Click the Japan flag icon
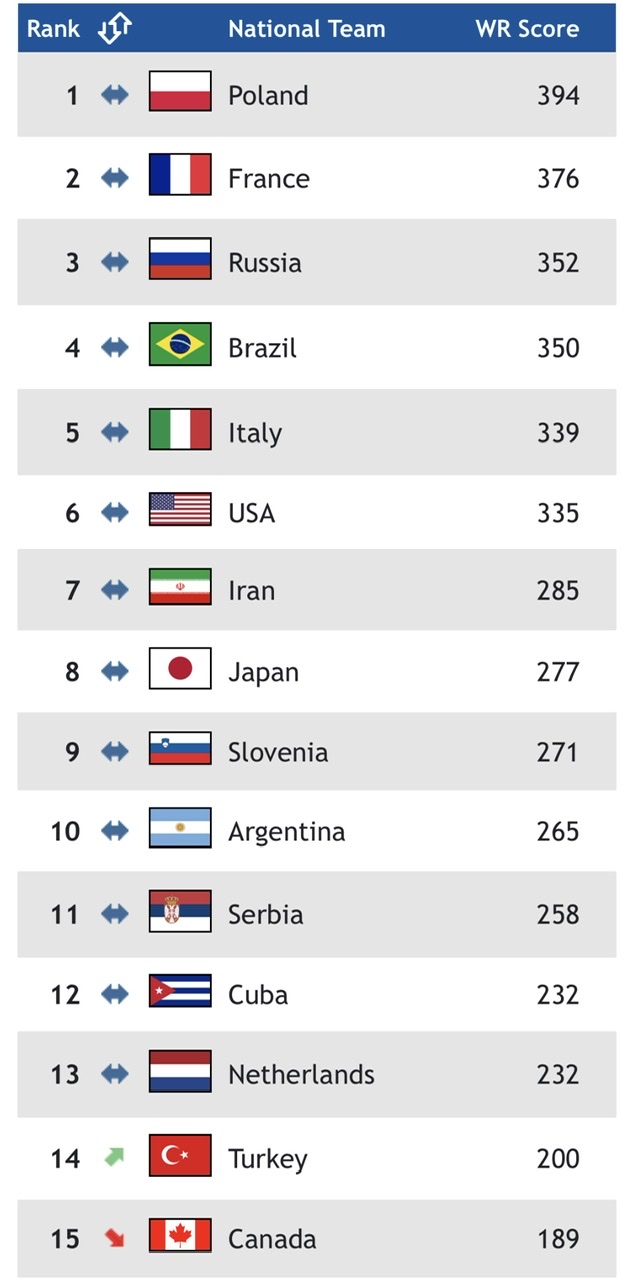 tap(180, 669)
